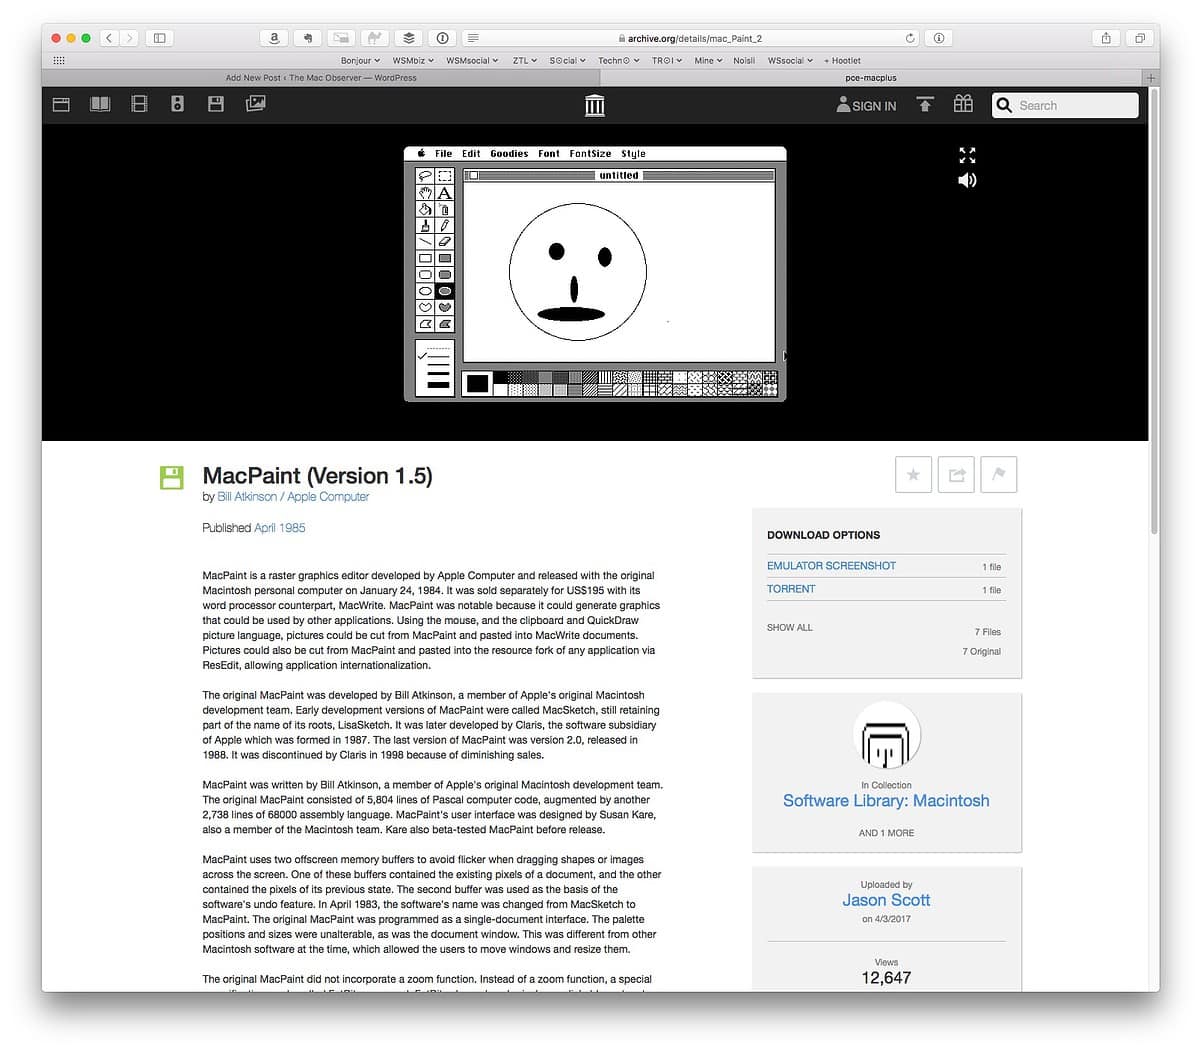Open the Style menu in MacPaint
Viewport: 1200px width, 1050px height.
pos(633,154)
